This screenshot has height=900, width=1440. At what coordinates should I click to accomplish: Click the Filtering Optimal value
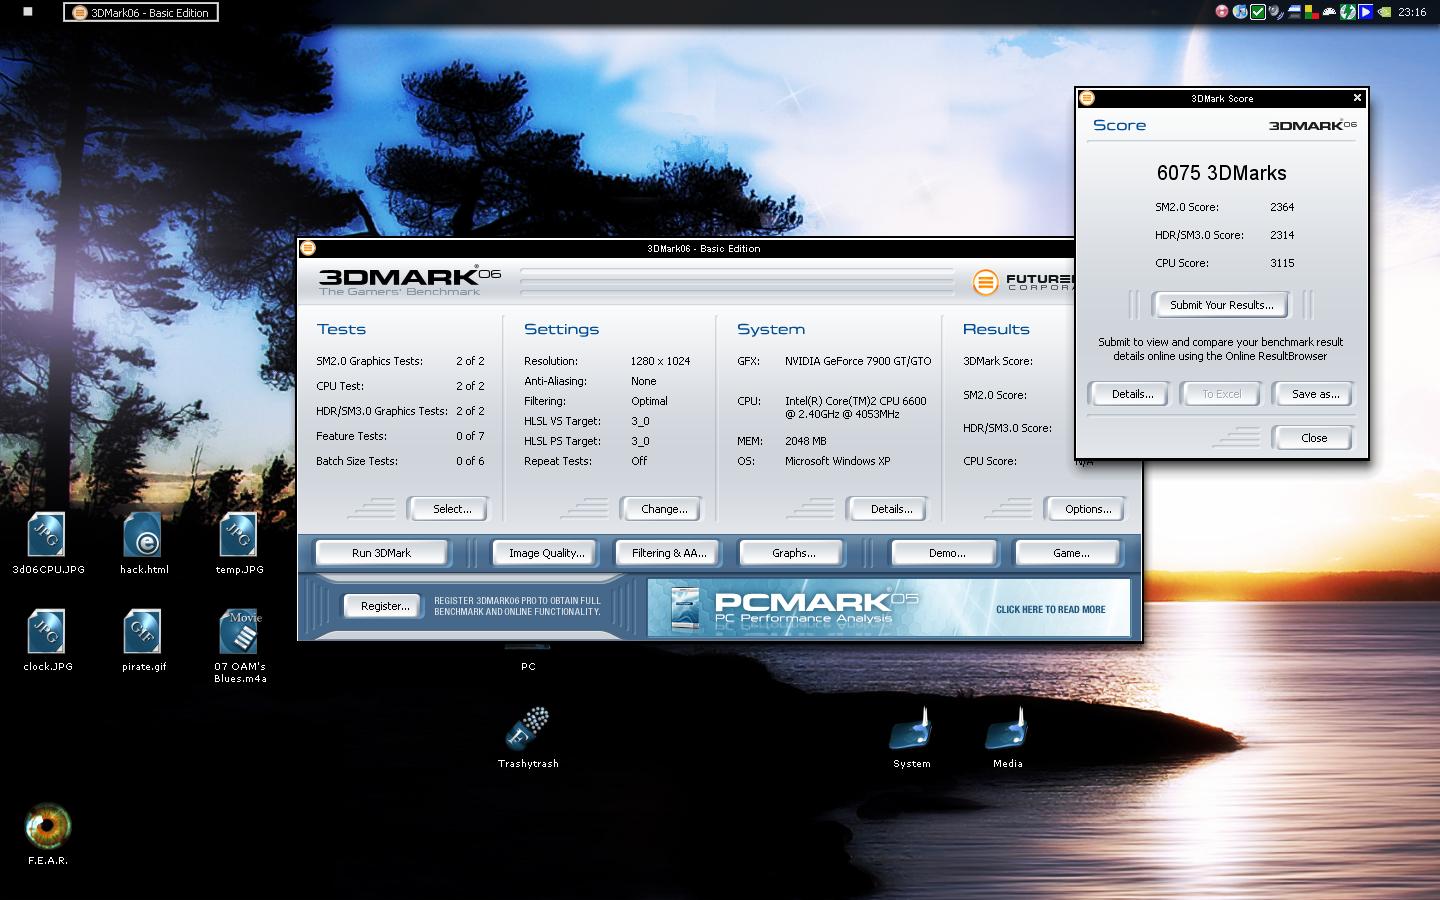point(649,401)
